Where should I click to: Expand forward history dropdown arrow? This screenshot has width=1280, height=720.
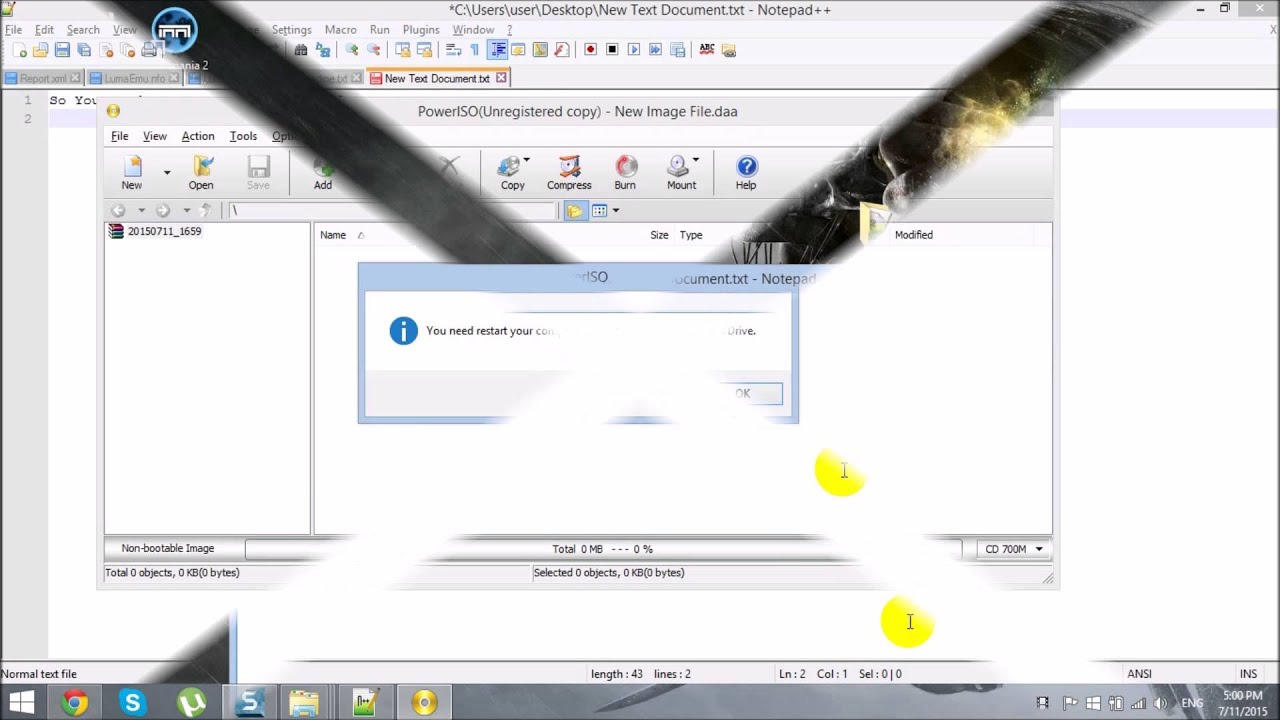coord(186,211)
